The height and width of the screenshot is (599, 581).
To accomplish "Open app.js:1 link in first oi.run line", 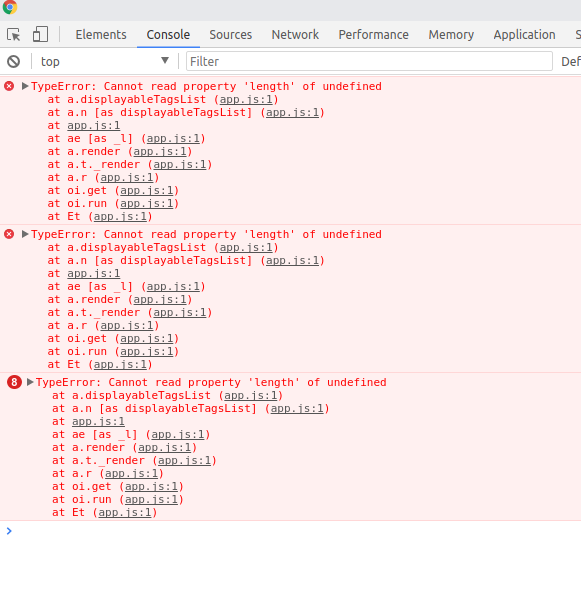I will [x=147, y=203].
